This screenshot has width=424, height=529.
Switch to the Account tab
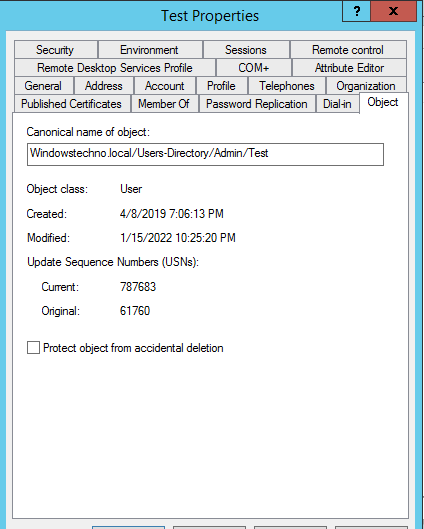coord(165,86)
